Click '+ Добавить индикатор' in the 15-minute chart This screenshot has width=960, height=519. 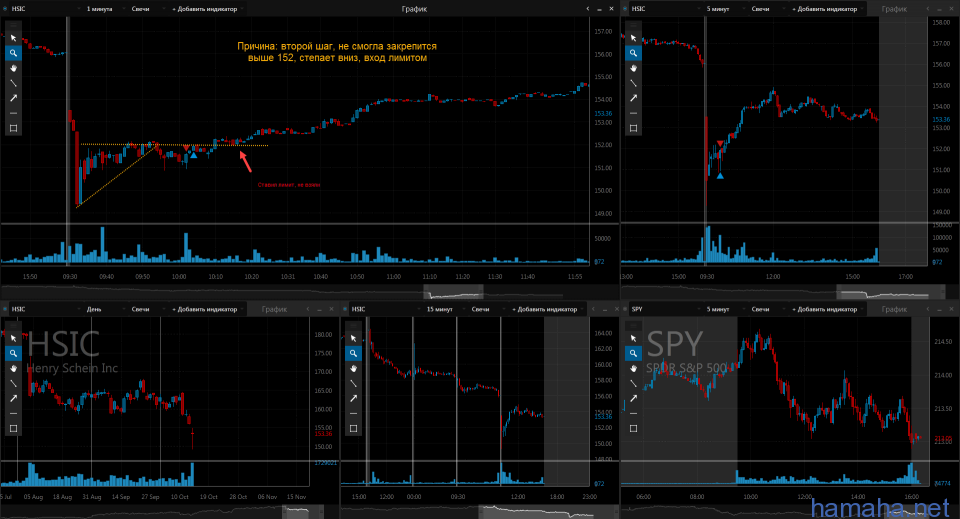[546, 309]
